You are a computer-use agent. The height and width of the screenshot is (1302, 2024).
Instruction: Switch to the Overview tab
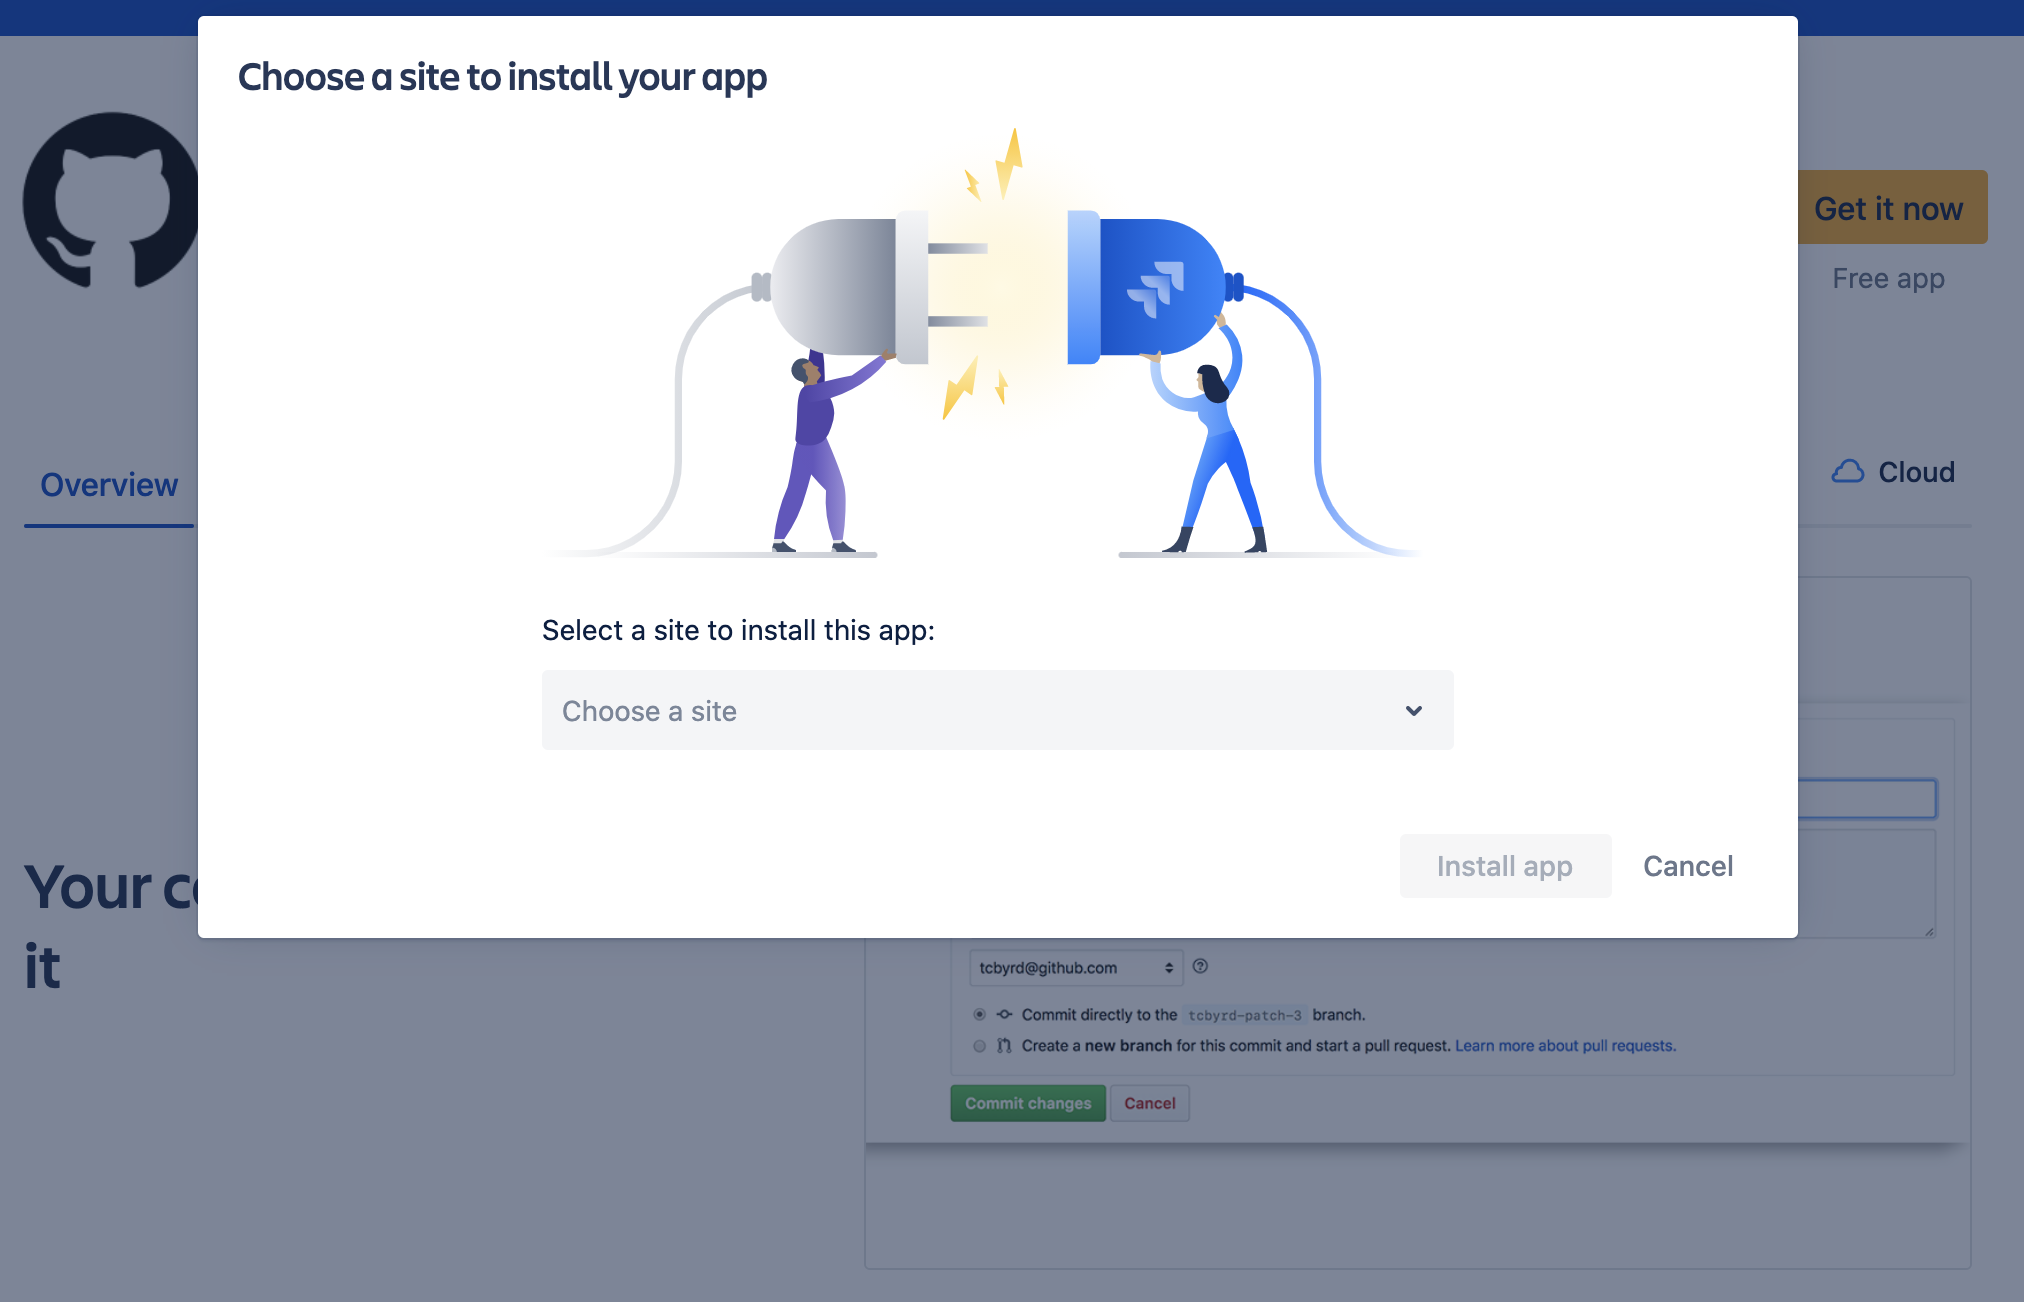coord(109,485)
